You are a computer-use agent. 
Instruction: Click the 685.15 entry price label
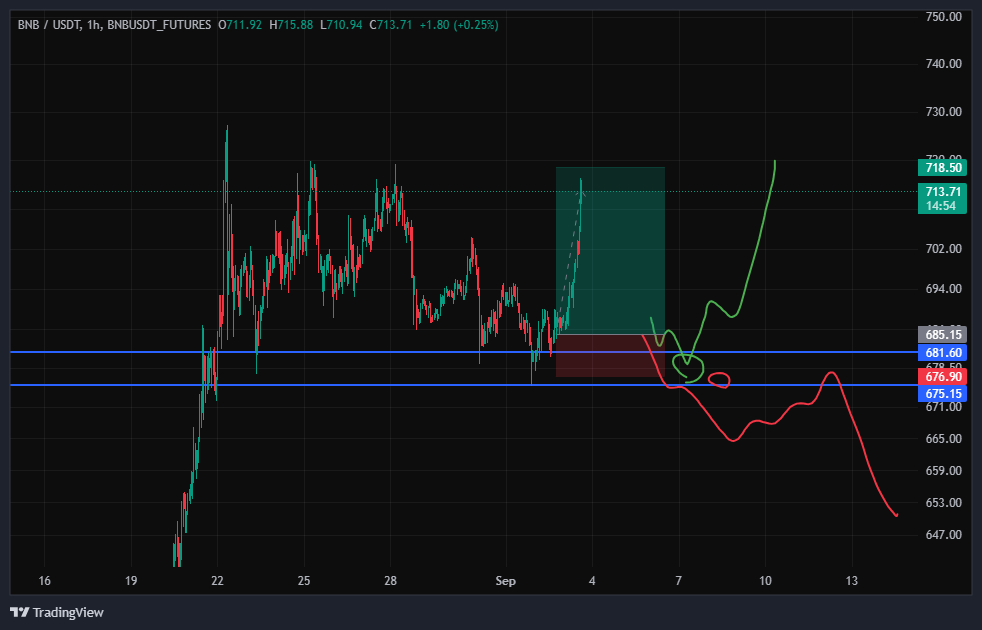coord(943,334)
